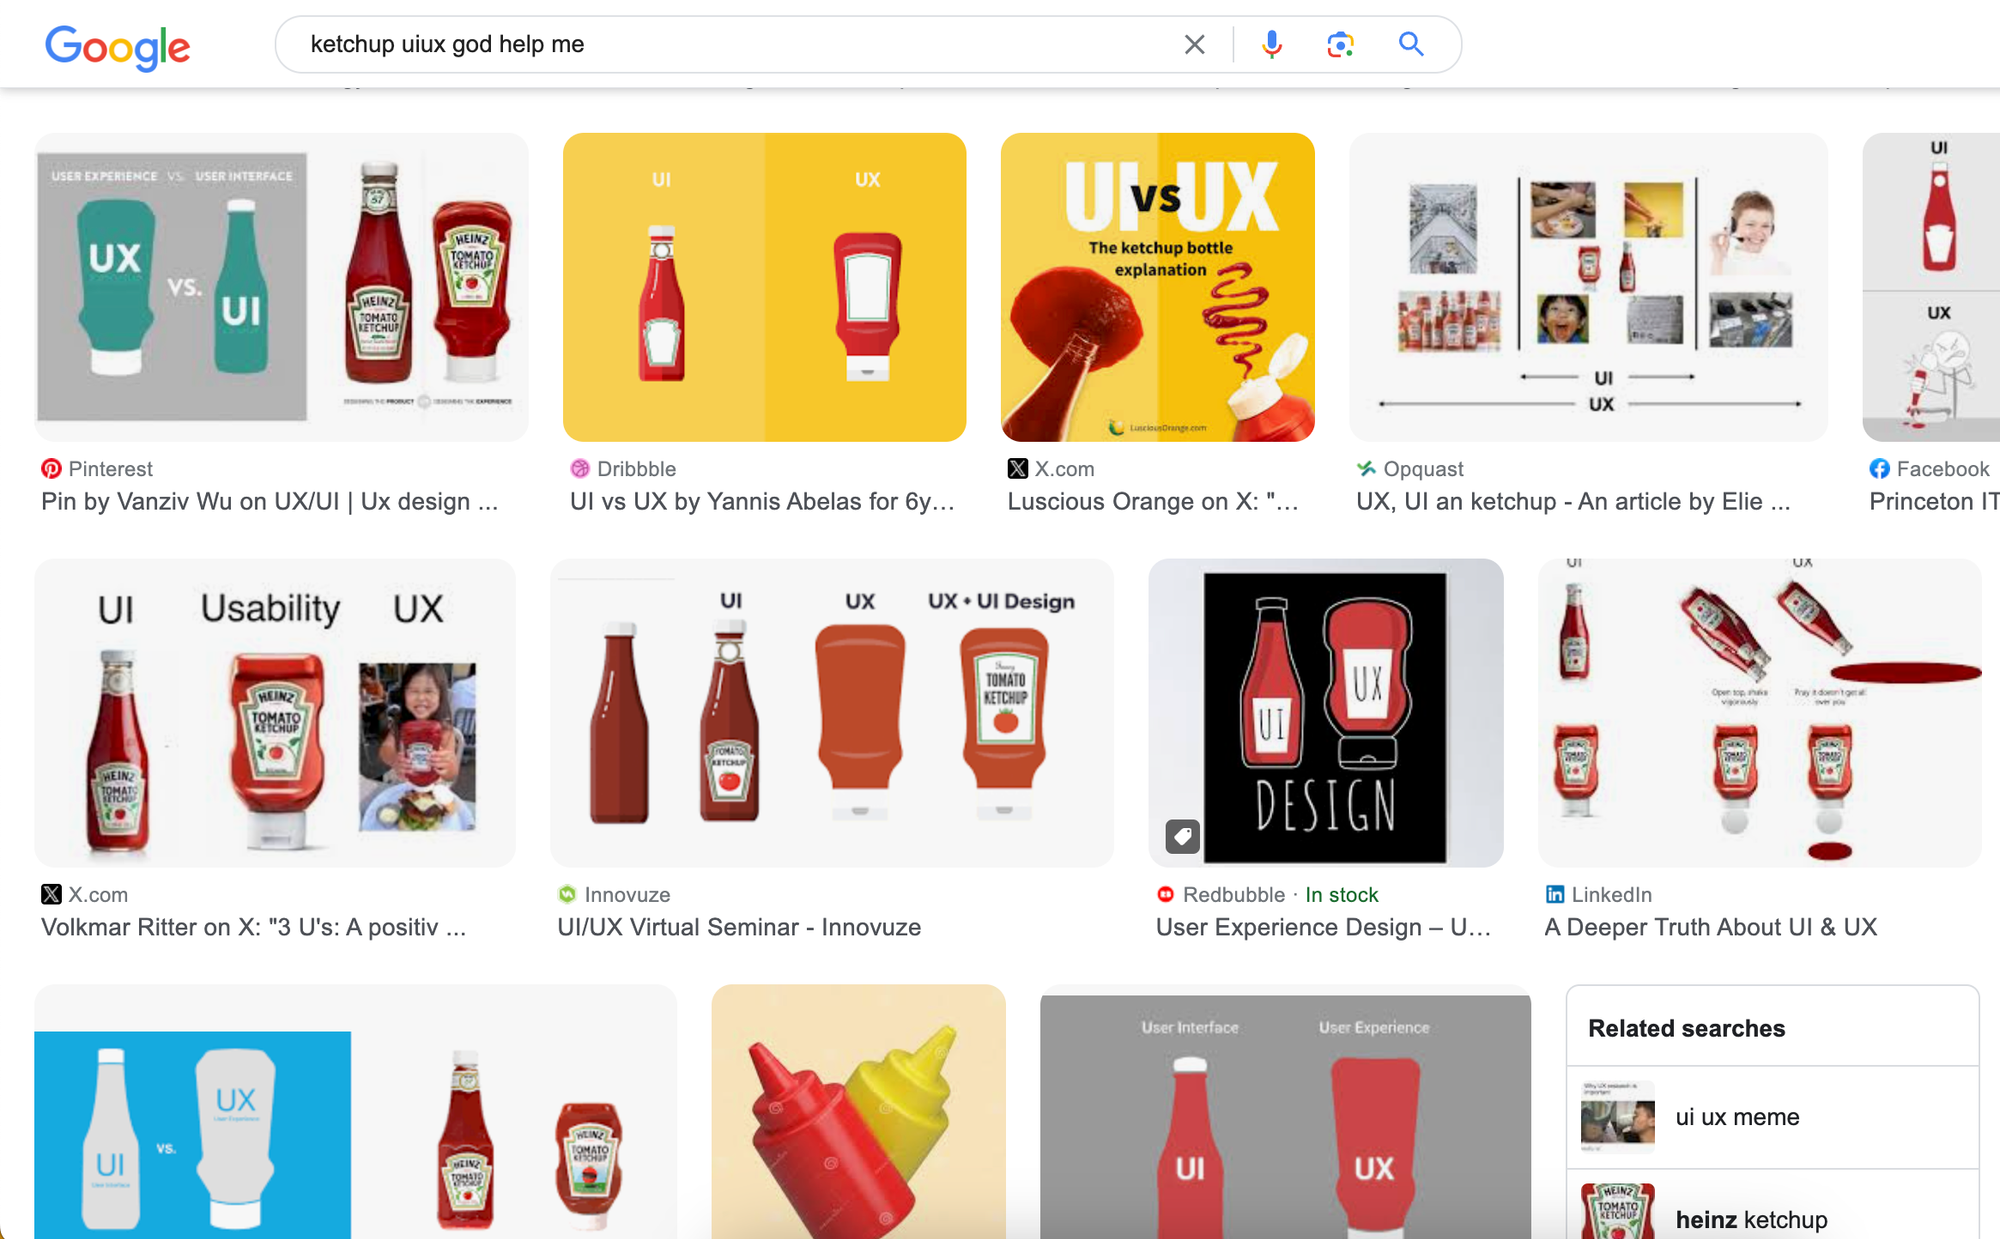Click the blue magnifier search button
2000x1239 pixels.
tap(1410, 44)
